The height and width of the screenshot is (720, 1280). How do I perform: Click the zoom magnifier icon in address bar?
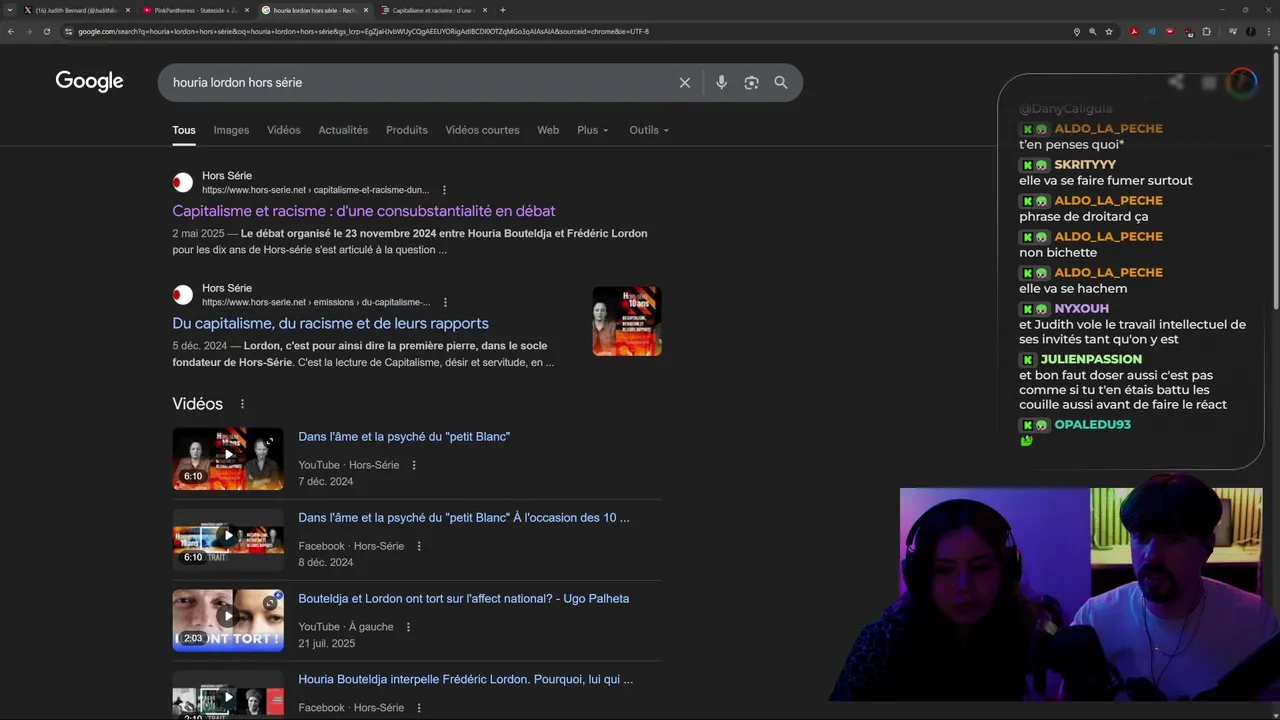coord(1092,31)
